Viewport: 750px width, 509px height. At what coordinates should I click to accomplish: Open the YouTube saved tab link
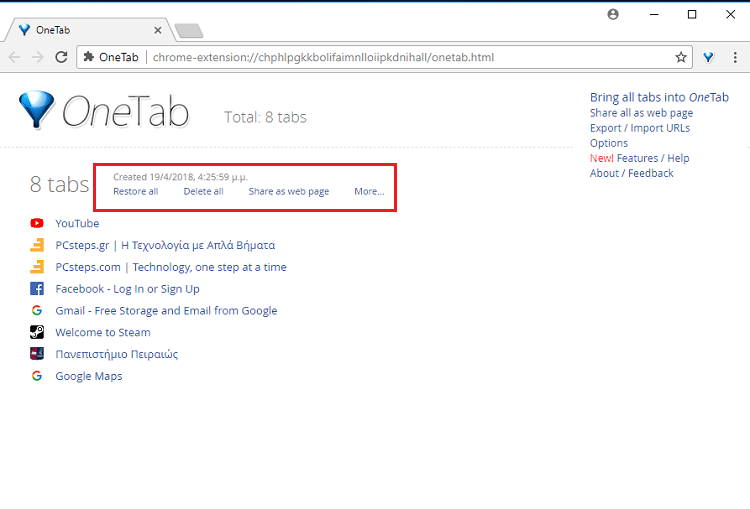click(x=77, y=223)
